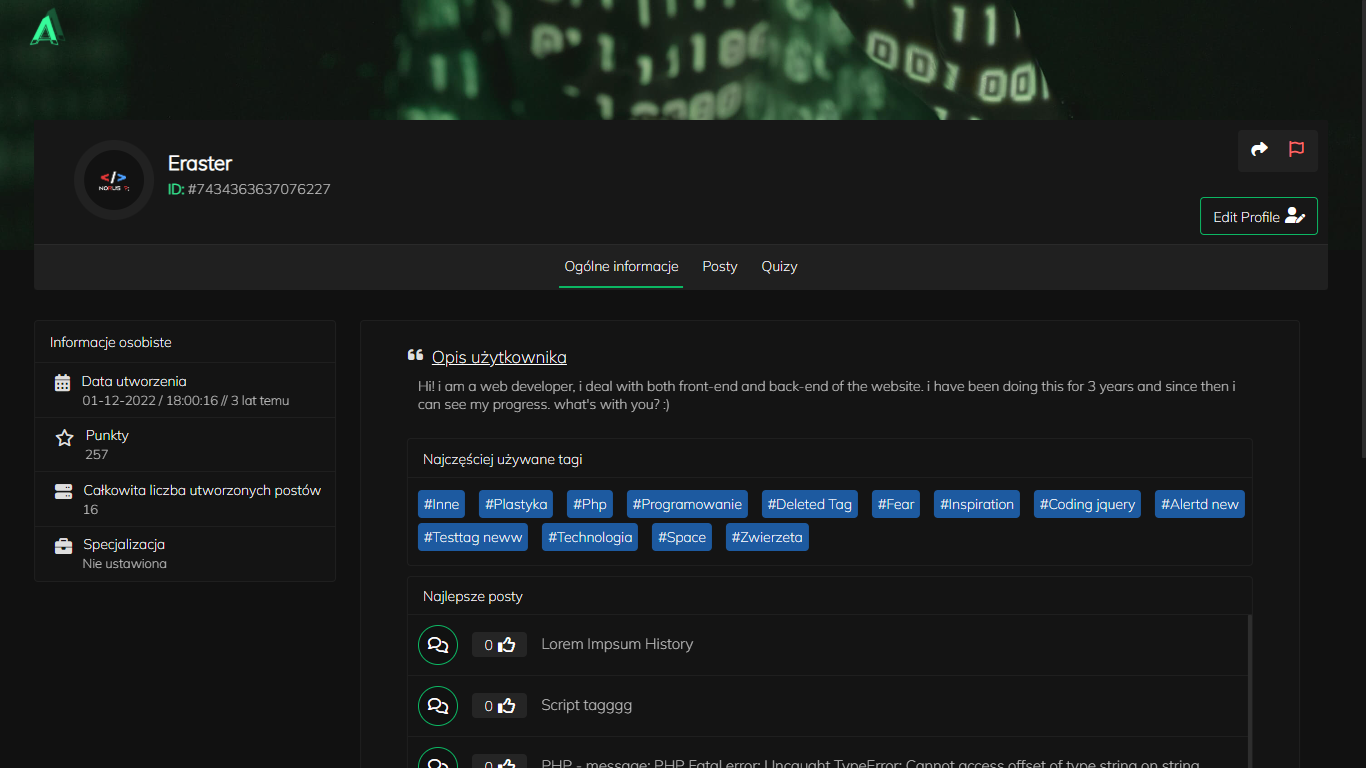Open the Opis użytkownika link
The image size is (1366, 768).
[499, 357]
